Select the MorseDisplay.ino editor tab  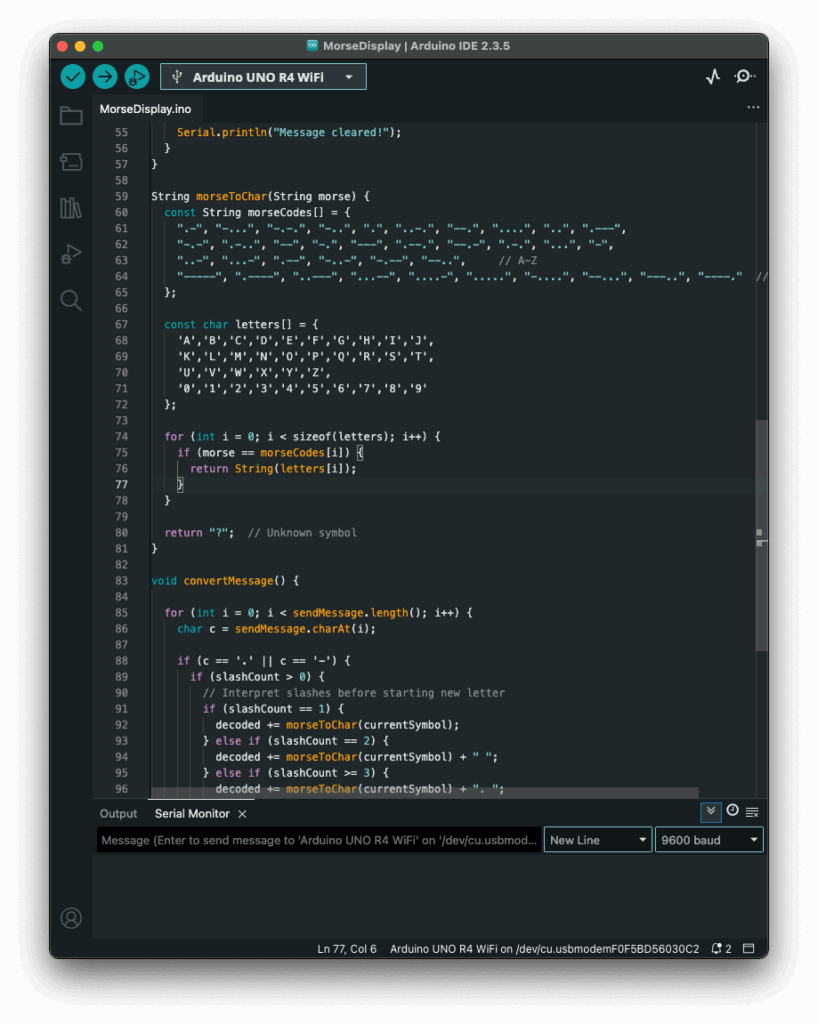click(x=146, y=109)
